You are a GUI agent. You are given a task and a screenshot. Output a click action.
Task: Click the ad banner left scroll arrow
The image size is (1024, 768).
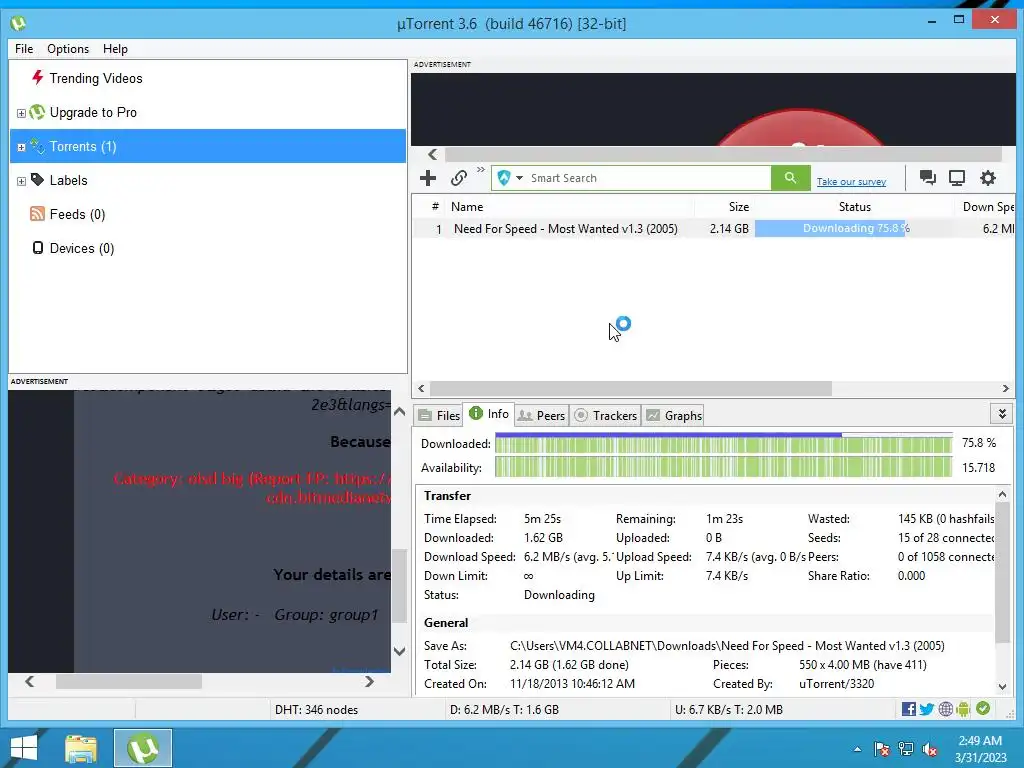[x=432, y=155]
